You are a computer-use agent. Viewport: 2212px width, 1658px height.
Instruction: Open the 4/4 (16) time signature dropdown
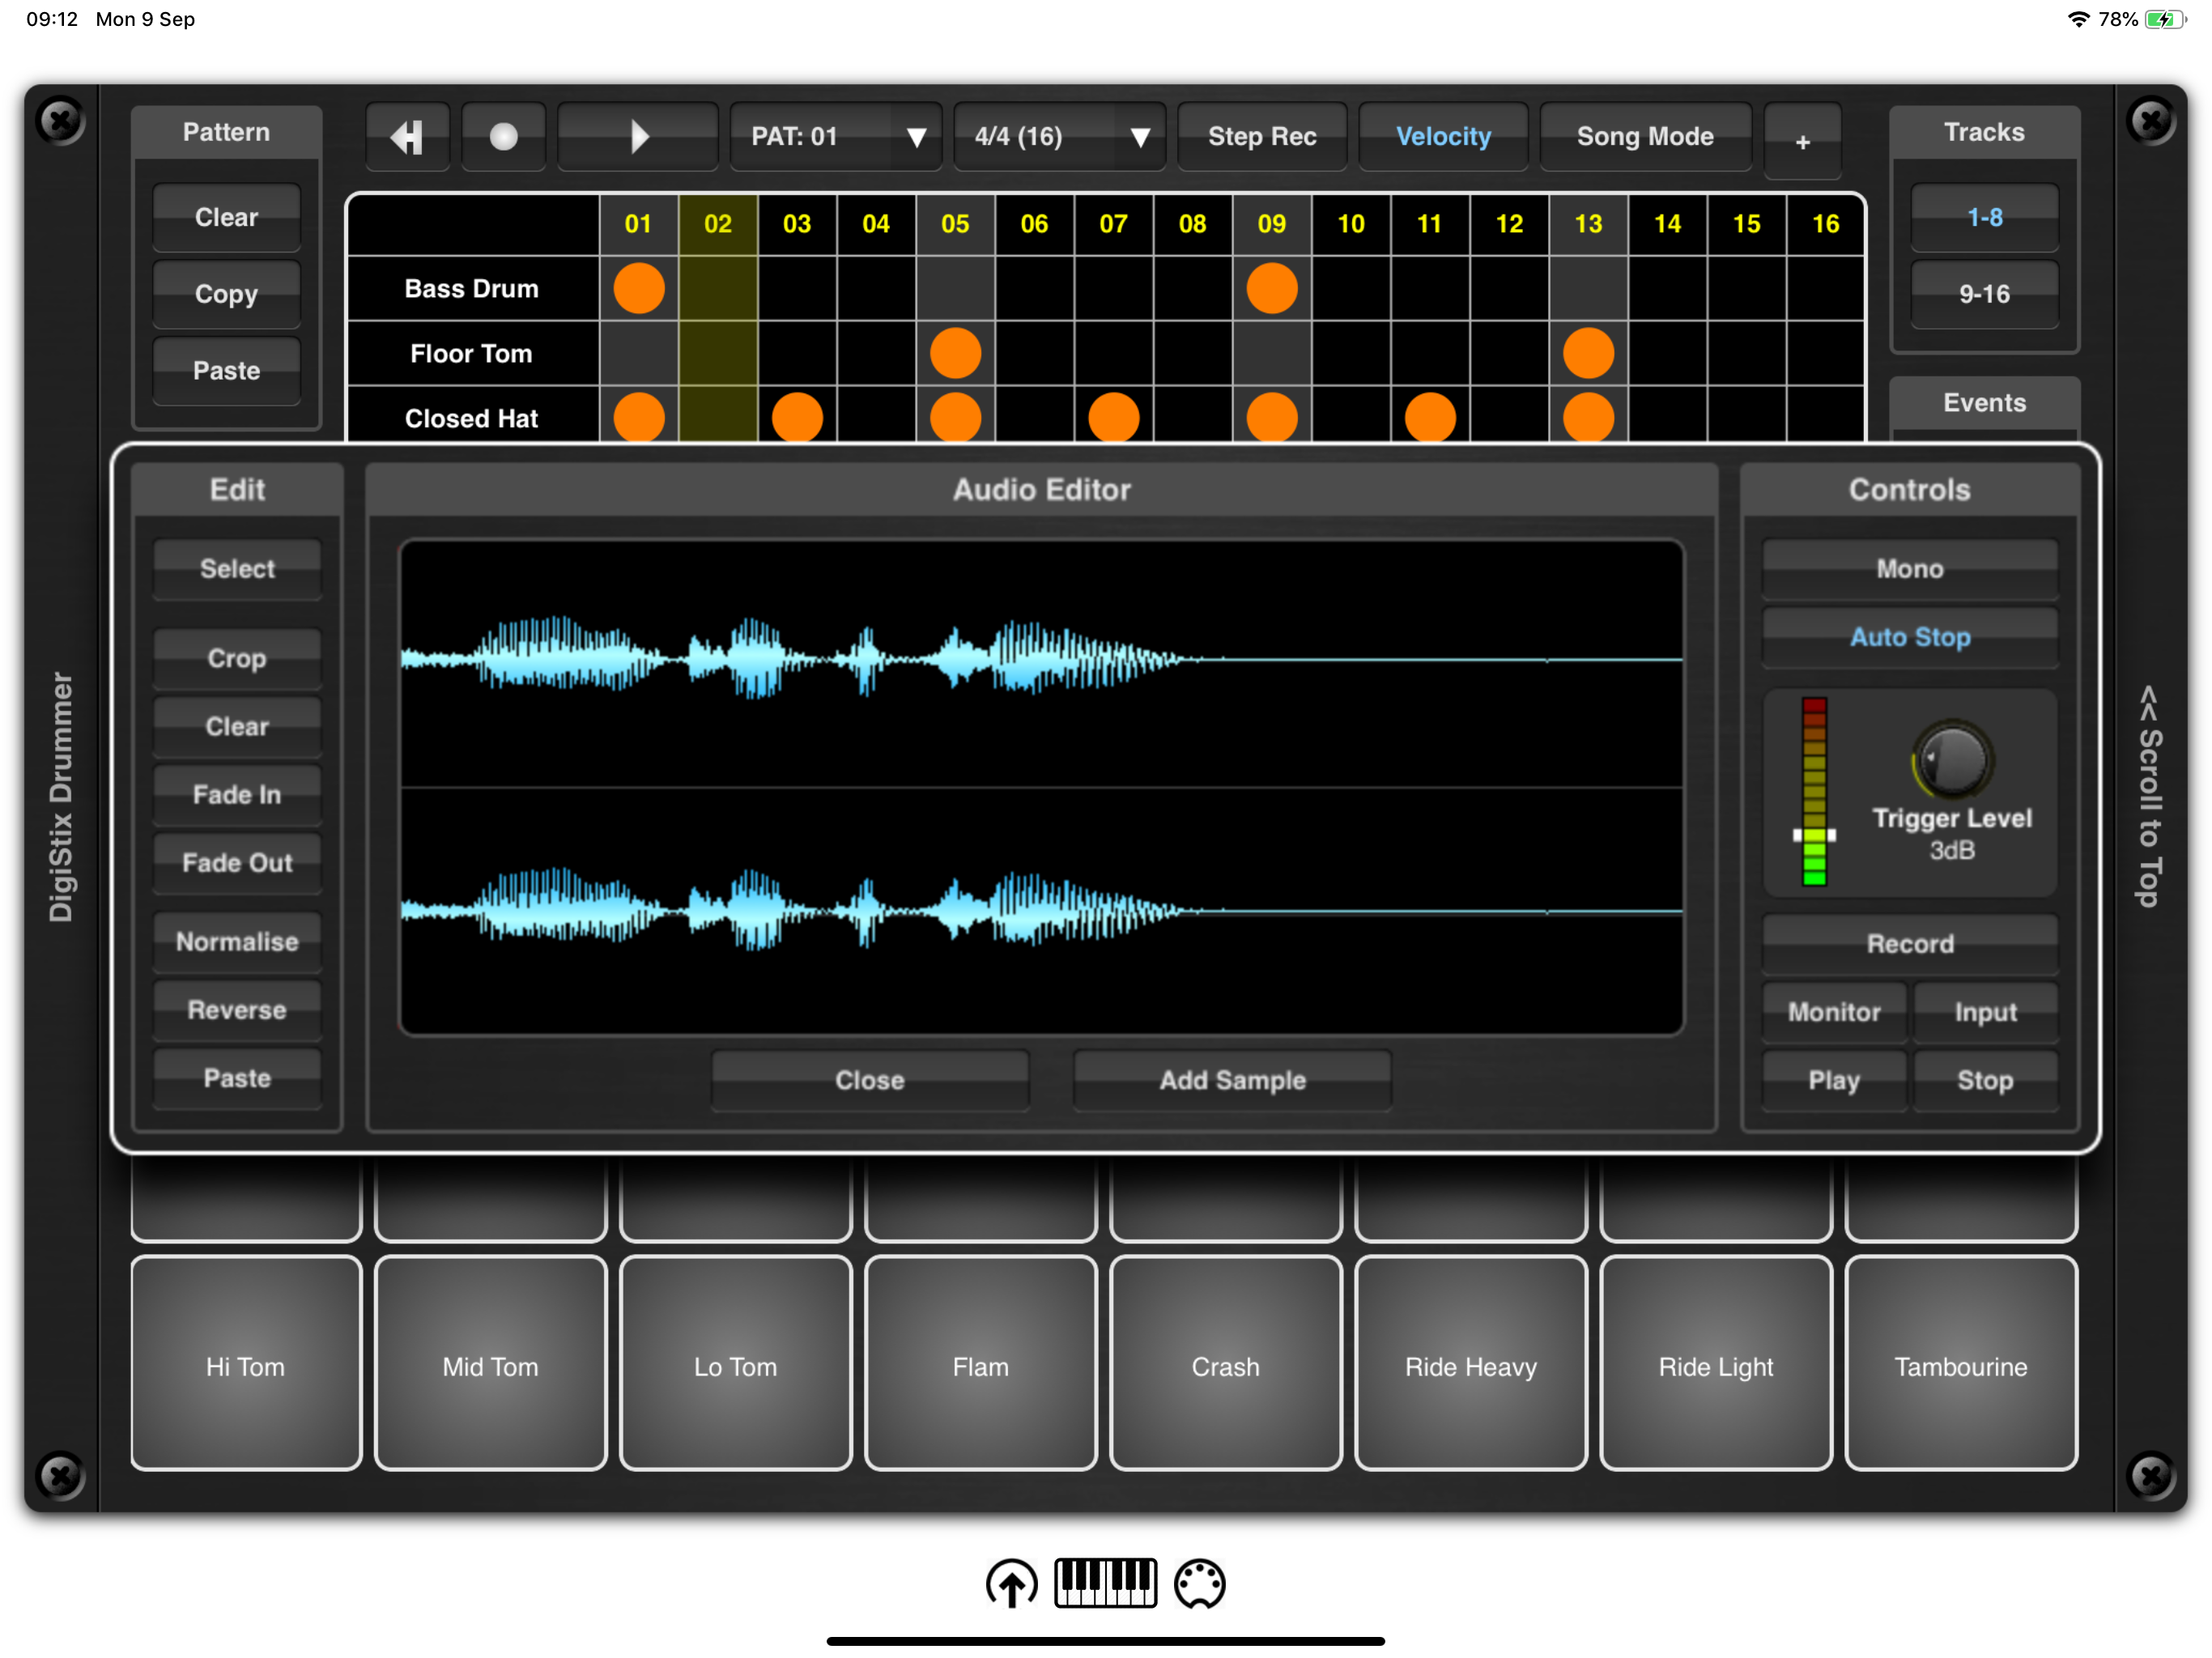coord(1059,136)
